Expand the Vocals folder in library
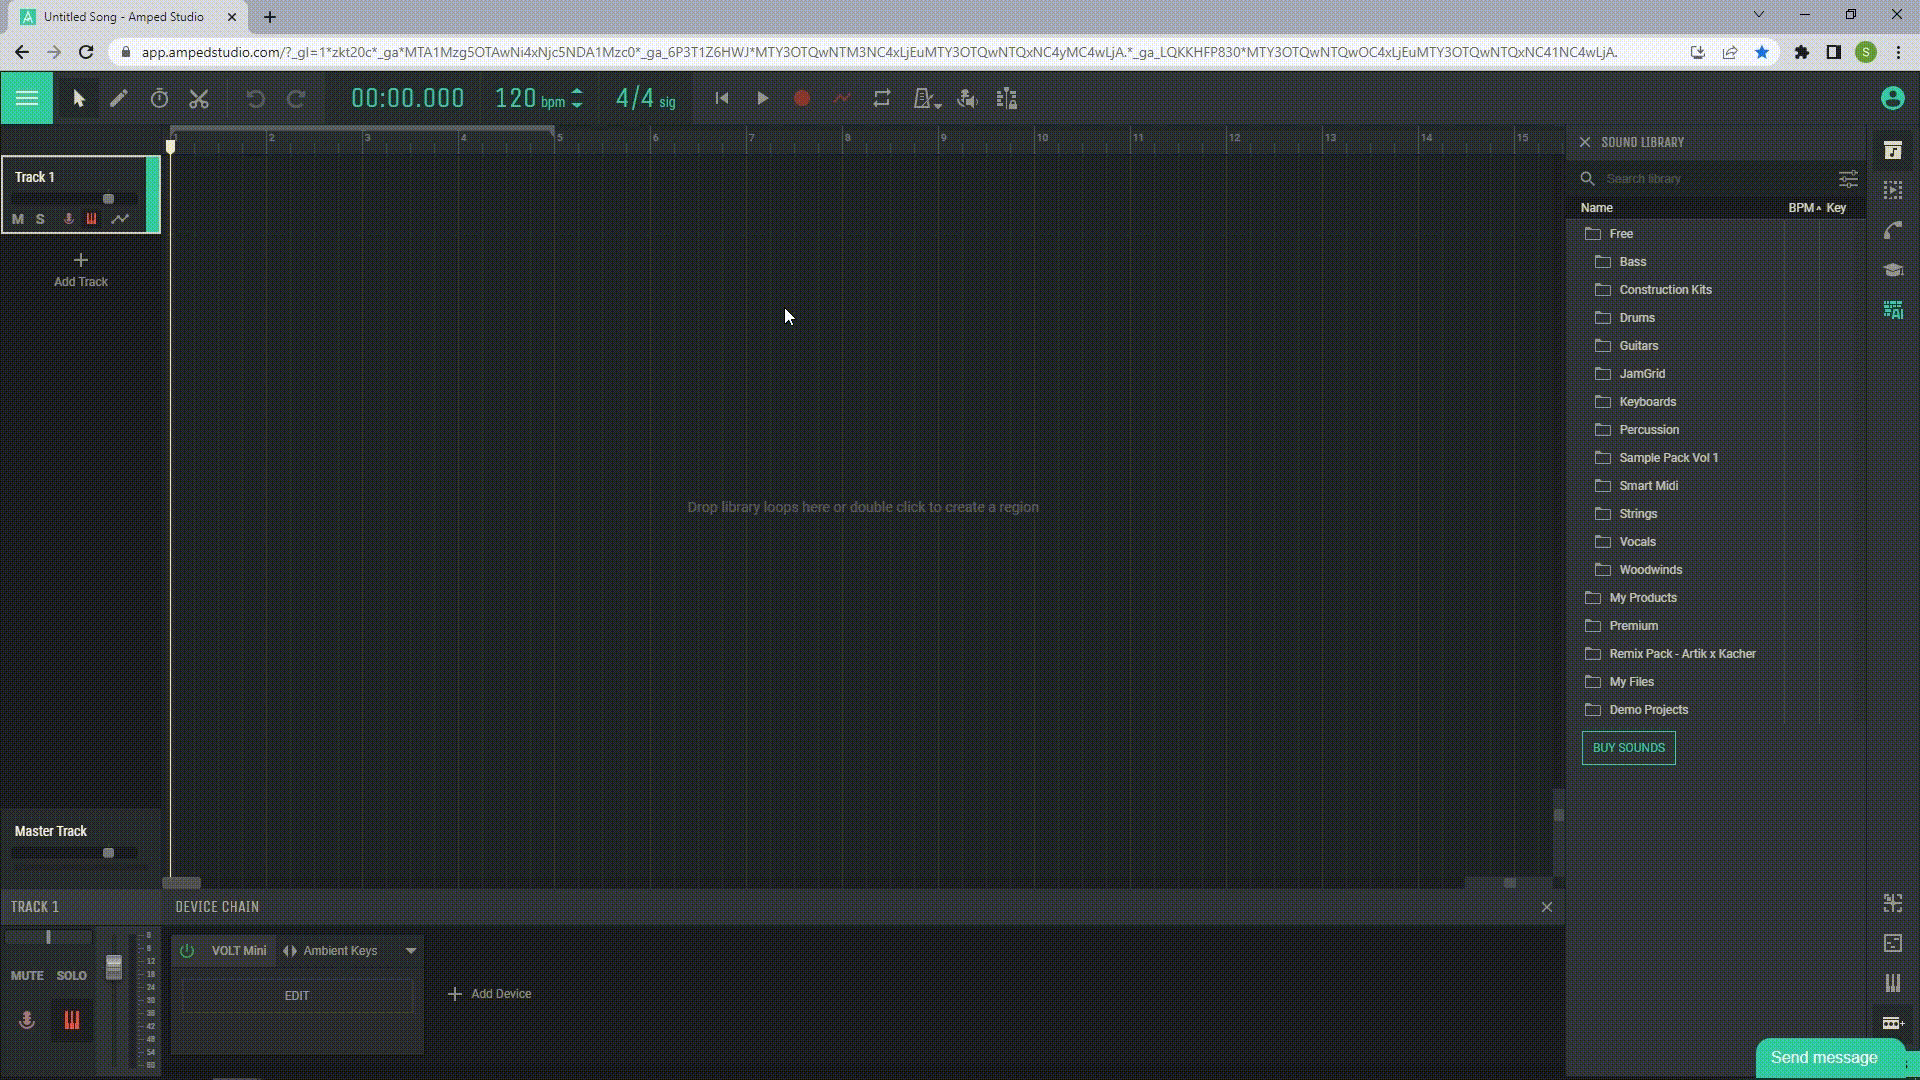Screen dimensions: 1920x1080 1636,542
